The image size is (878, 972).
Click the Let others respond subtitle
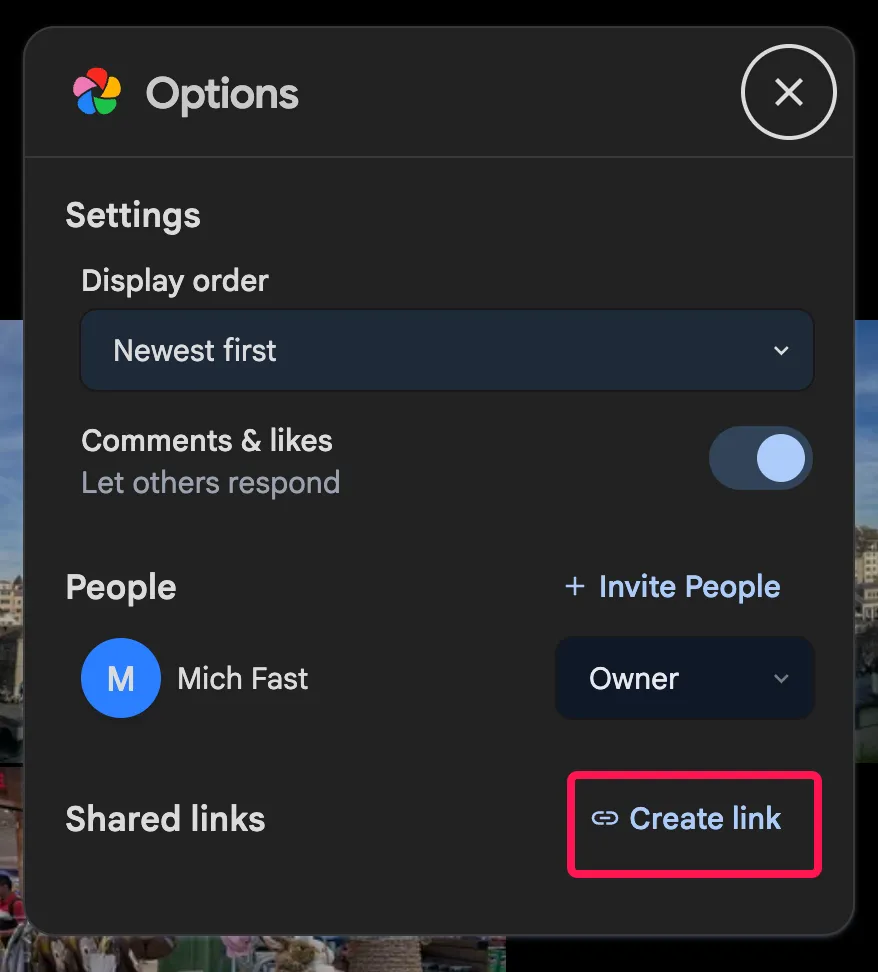210,483
